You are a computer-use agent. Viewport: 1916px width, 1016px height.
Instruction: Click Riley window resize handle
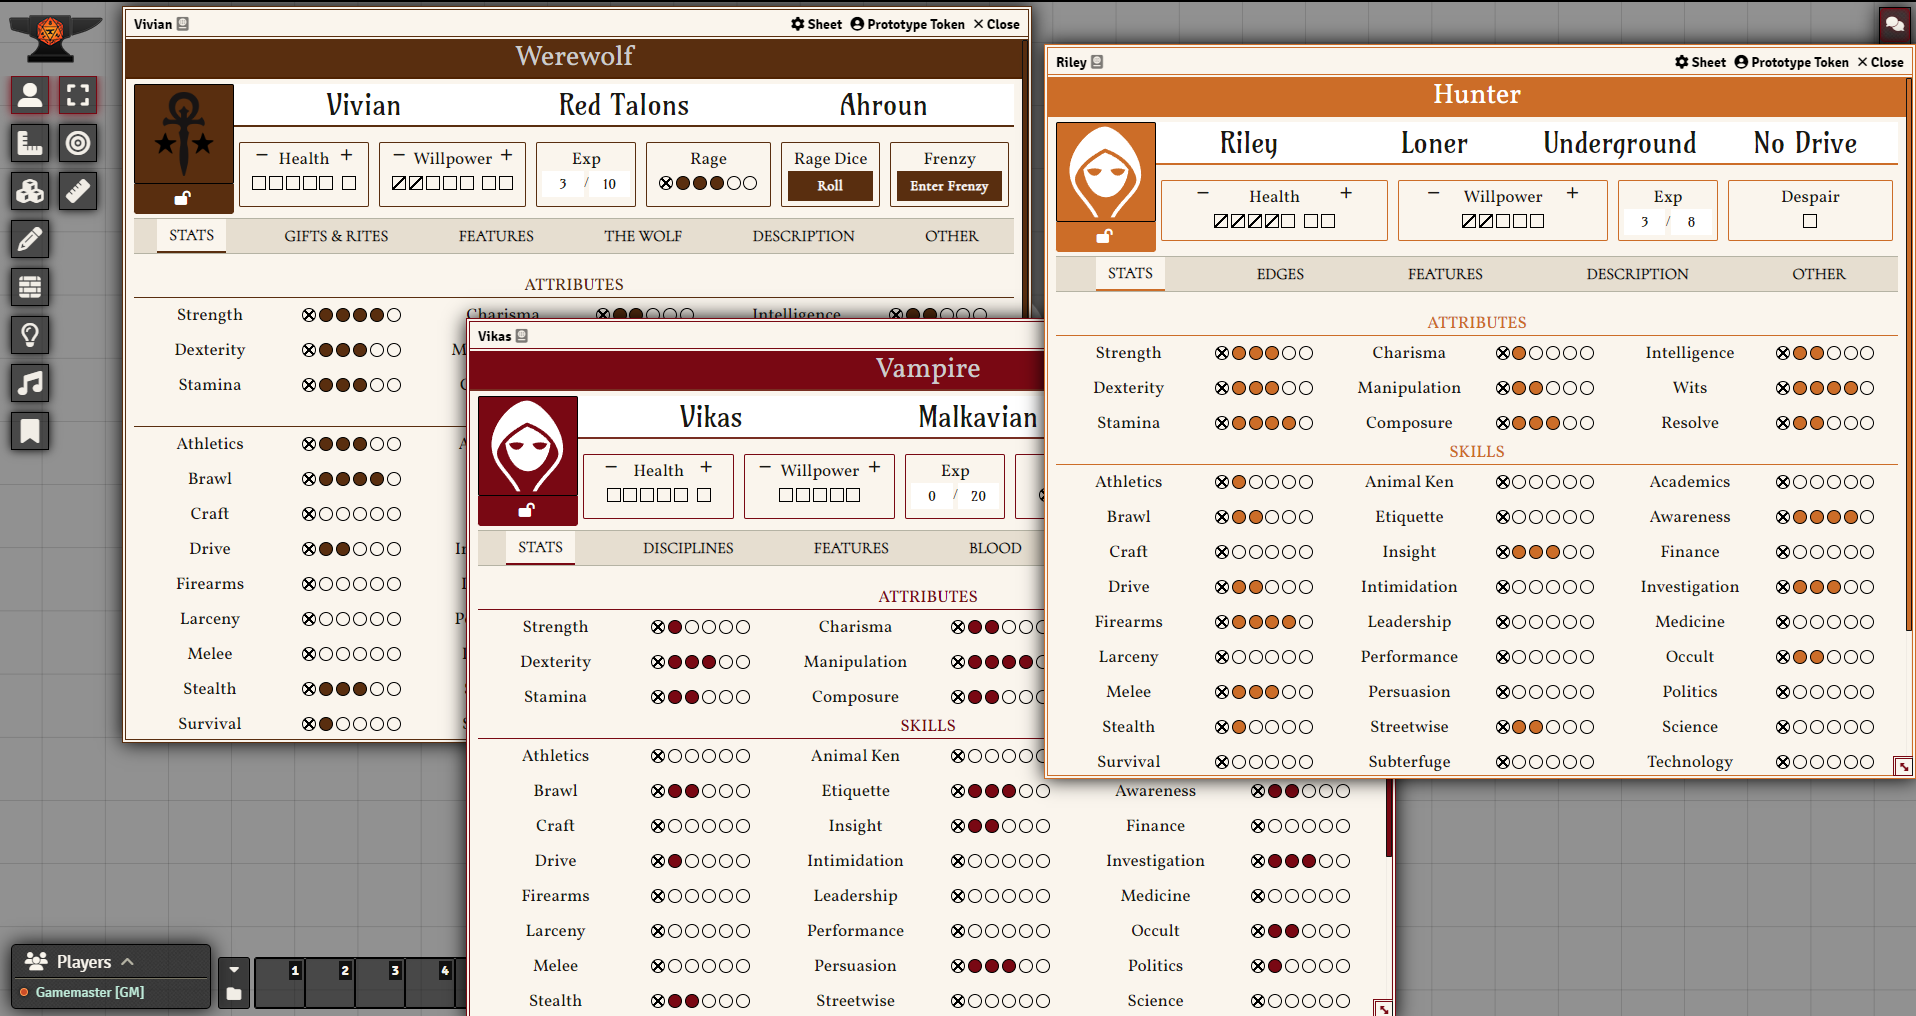(x=1903, y=766)
